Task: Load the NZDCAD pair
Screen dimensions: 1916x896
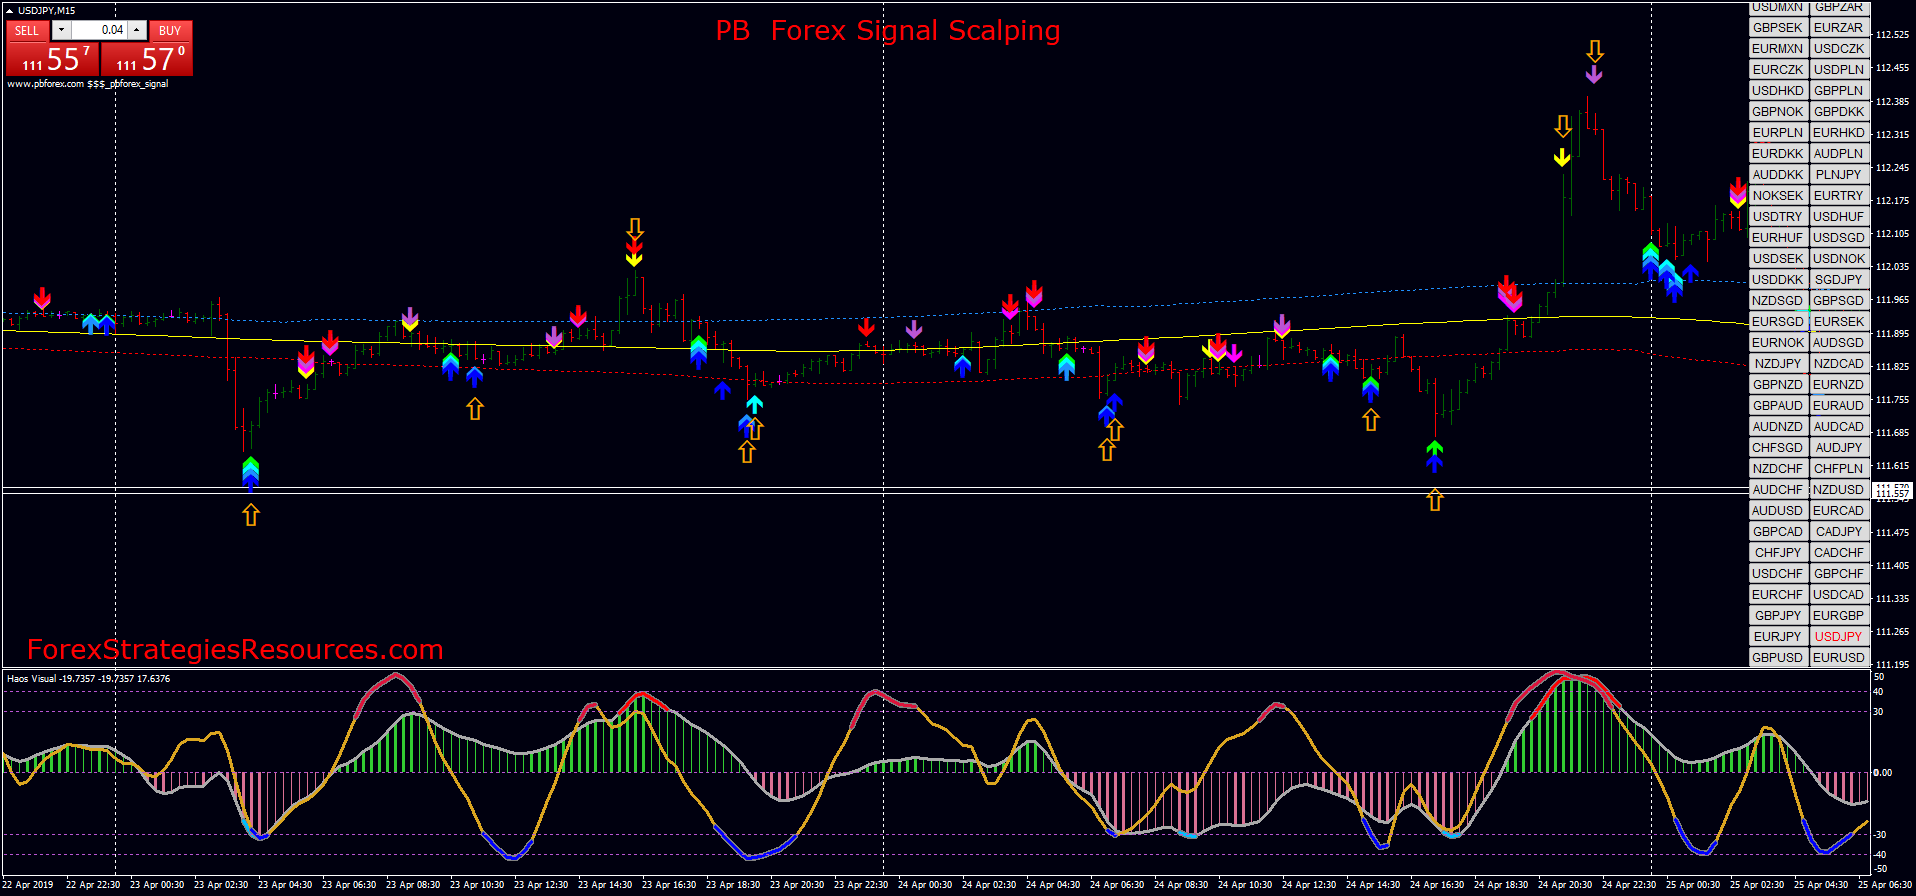Action: 1839,363
